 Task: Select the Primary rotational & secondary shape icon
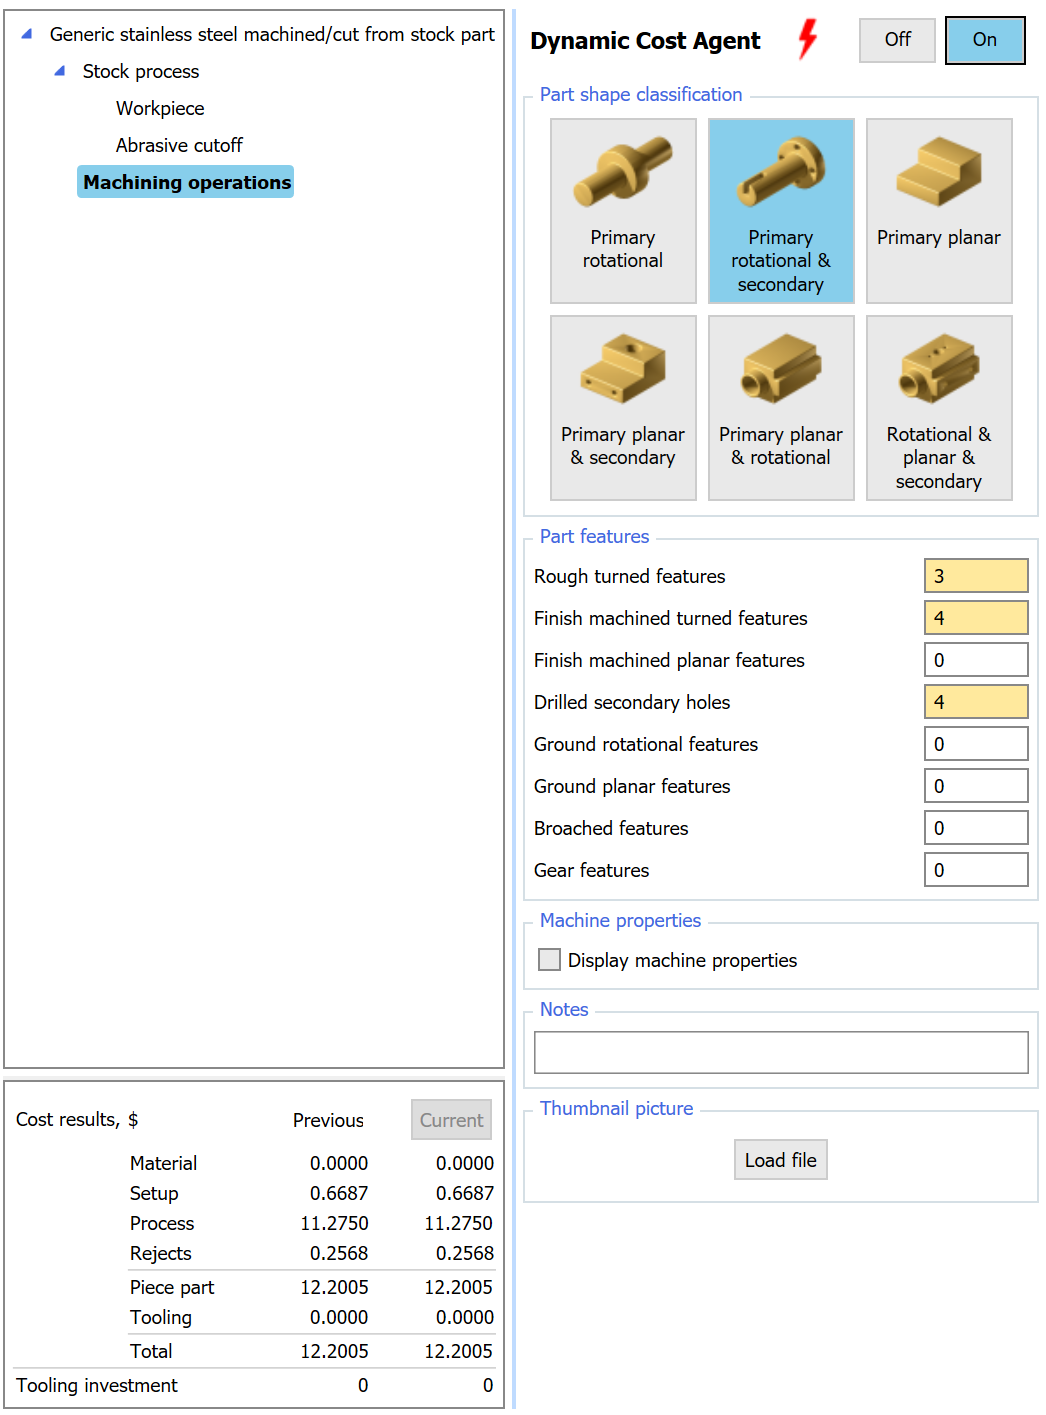point(780,211)
